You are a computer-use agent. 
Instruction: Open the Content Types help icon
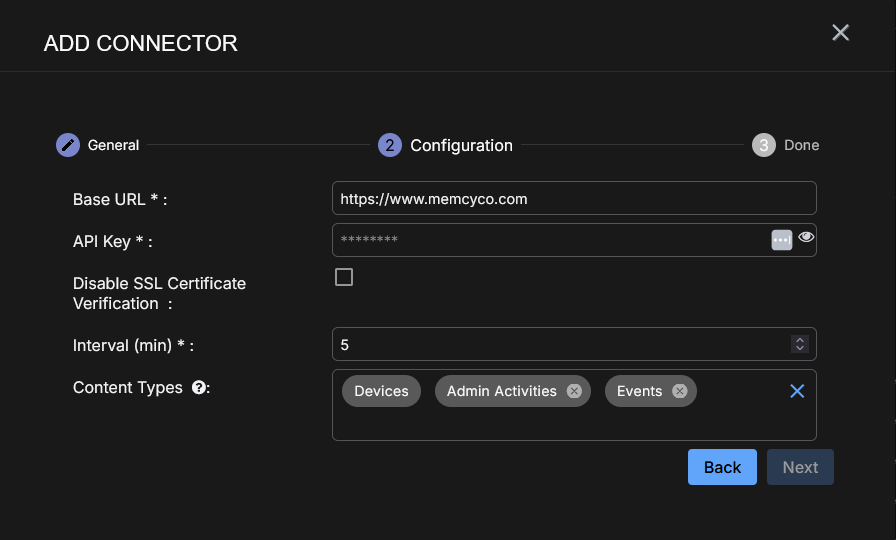(199, 388)
